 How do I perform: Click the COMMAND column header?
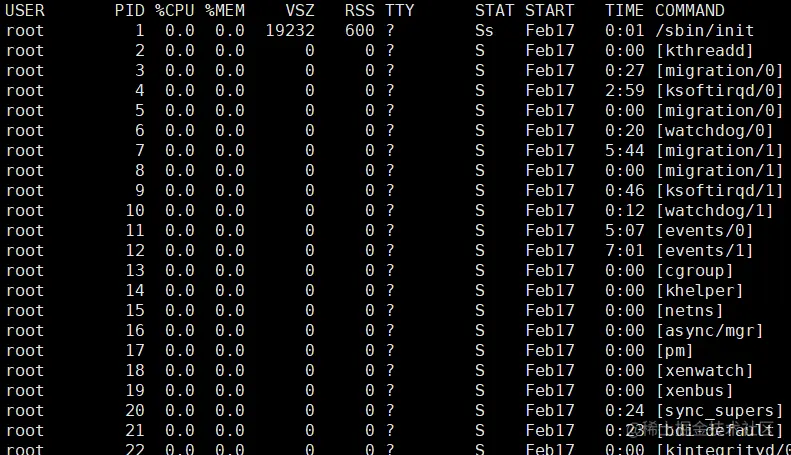(690, 11)
